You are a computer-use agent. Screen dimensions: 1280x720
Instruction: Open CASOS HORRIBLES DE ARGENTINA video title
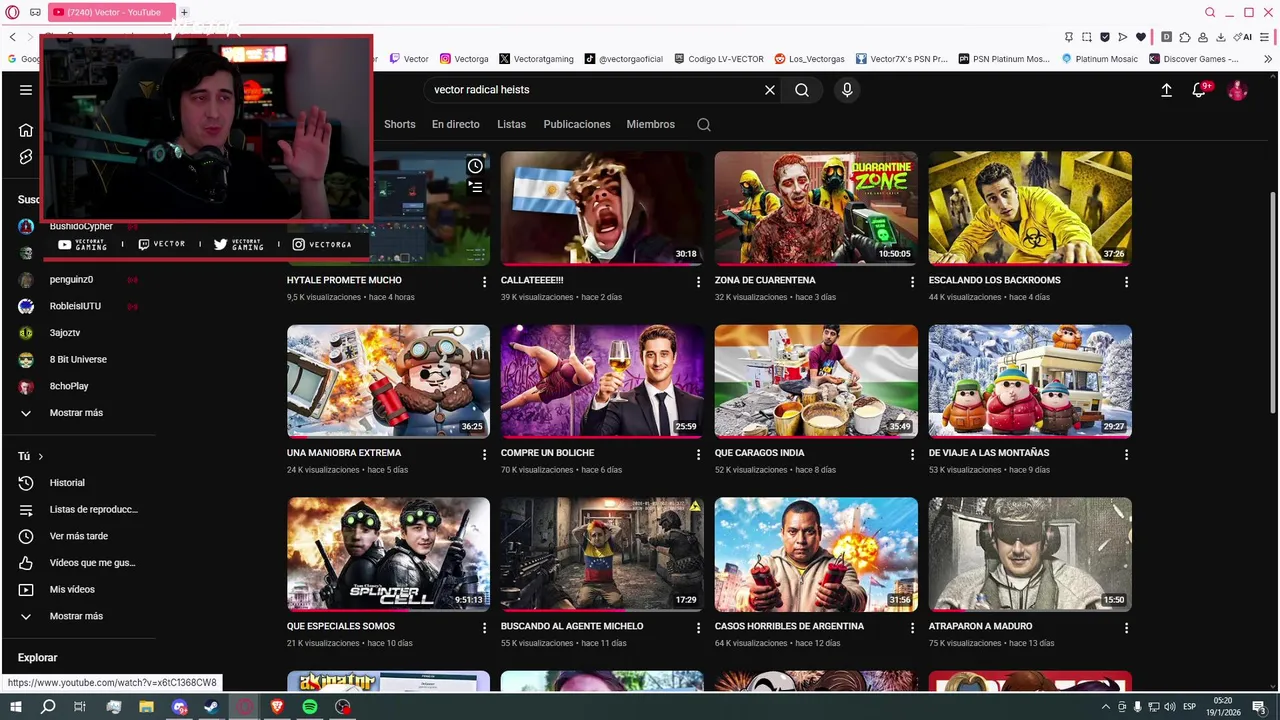[x=789, y=627]
